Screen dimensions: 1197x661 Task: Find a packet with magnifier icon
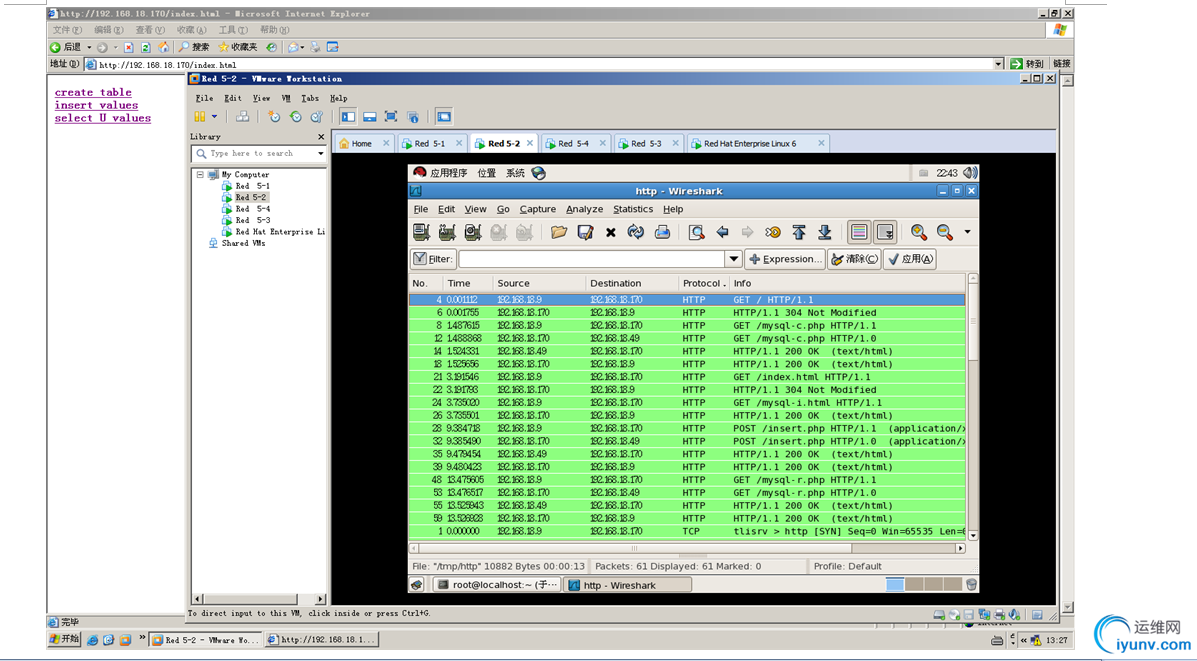pos(696,232)
